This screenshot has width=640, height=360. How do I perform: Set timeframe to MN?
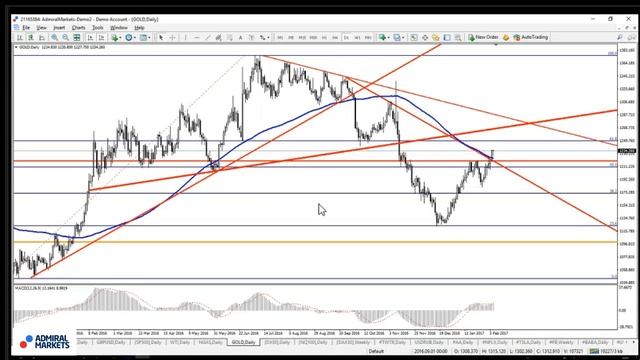[368, 38]
